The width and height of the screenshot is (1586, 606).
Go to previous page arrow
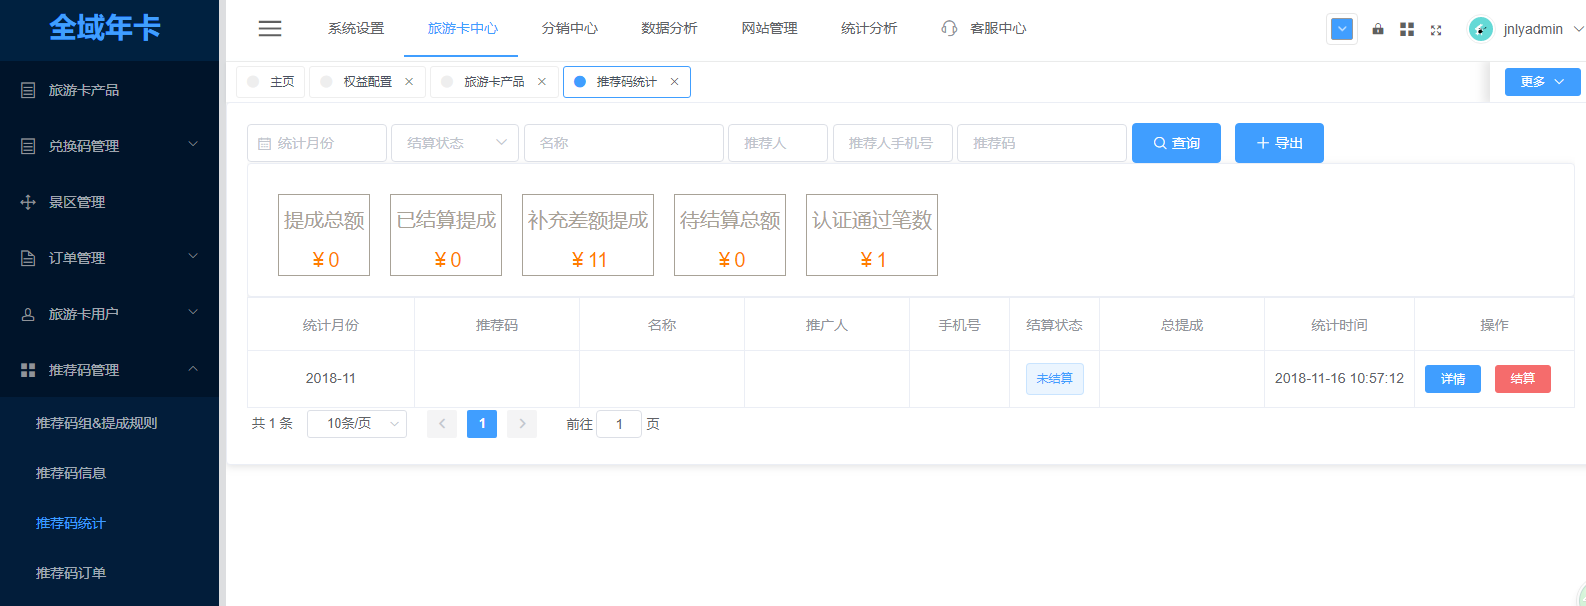pyautogui.click(x=442, y=424)
